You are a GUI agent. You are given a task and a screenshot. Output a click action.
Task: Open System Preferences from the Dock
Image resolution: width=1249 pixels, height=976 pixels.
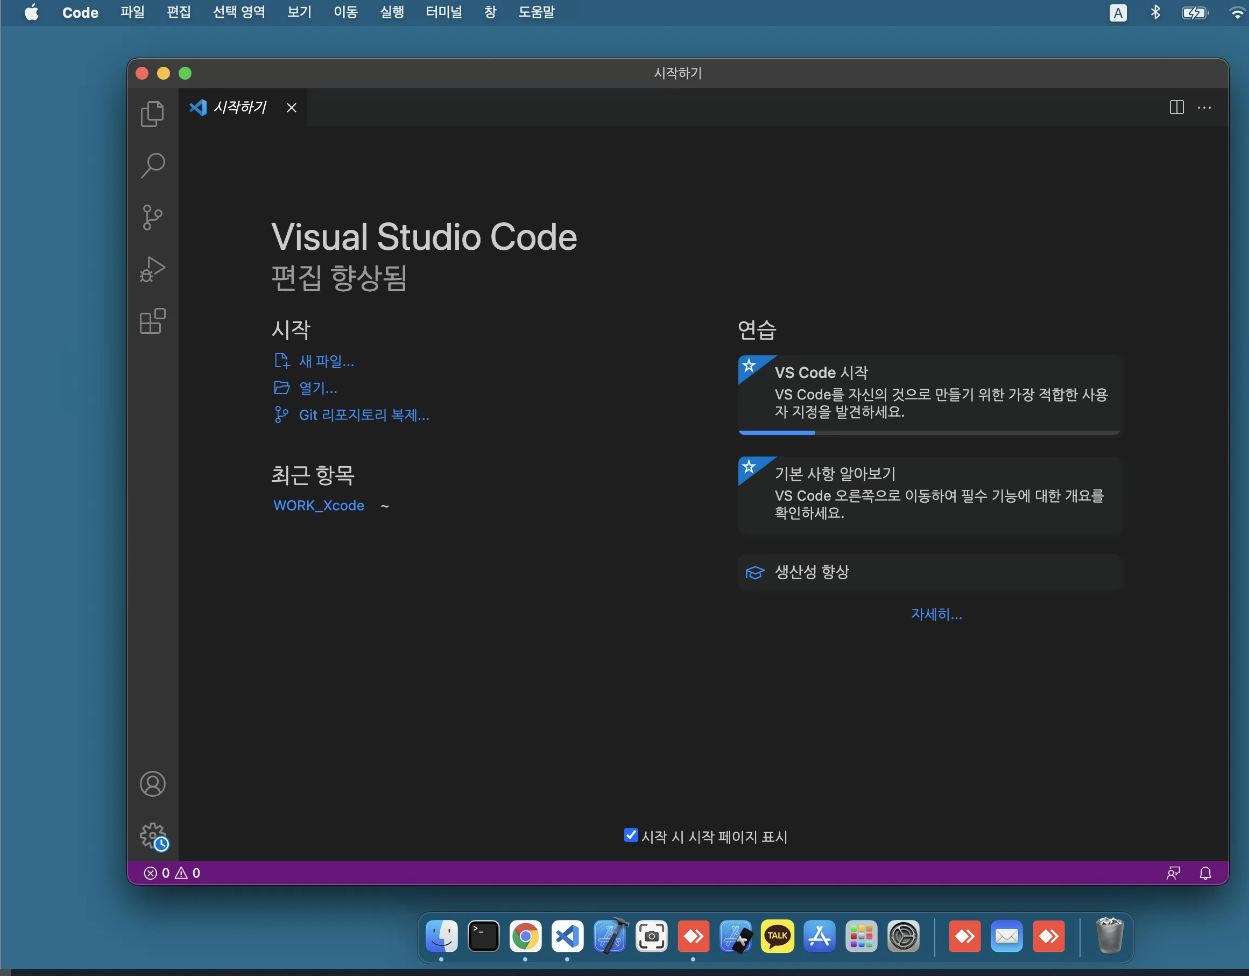[x=904, y=936]
